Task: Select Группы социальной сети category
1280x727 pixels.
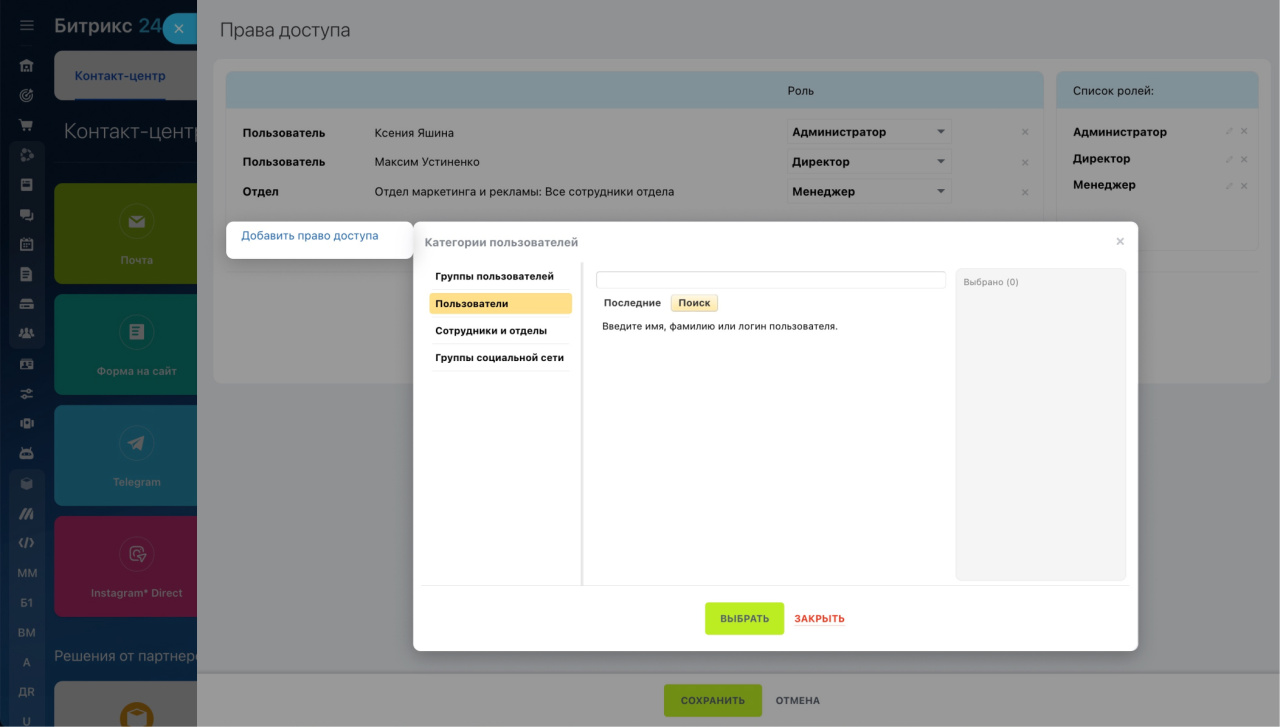Action: coord(500,357)
